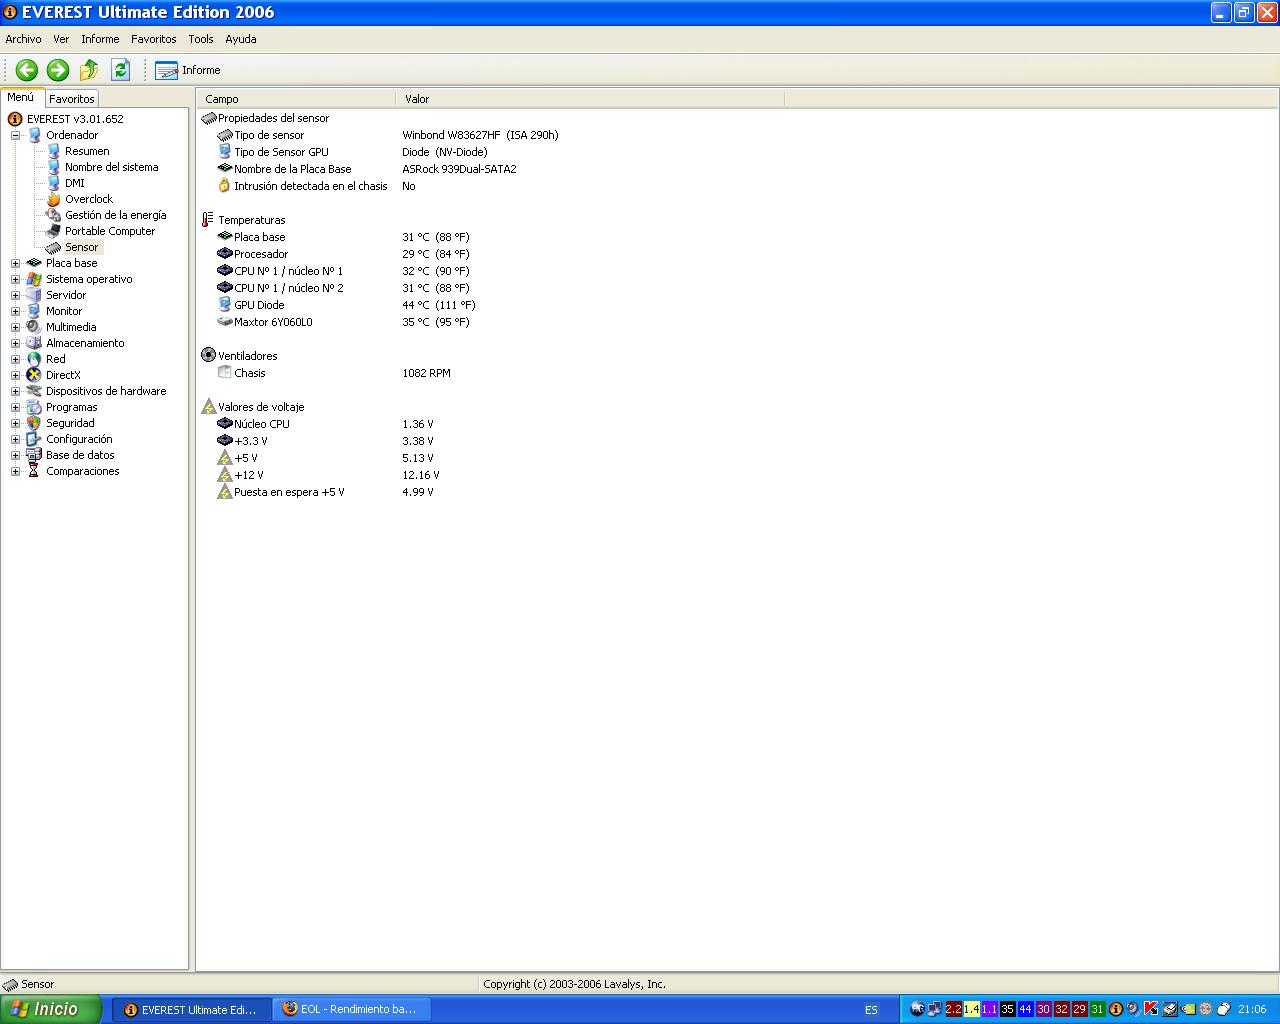Click the Valor column header

(590, 99)
